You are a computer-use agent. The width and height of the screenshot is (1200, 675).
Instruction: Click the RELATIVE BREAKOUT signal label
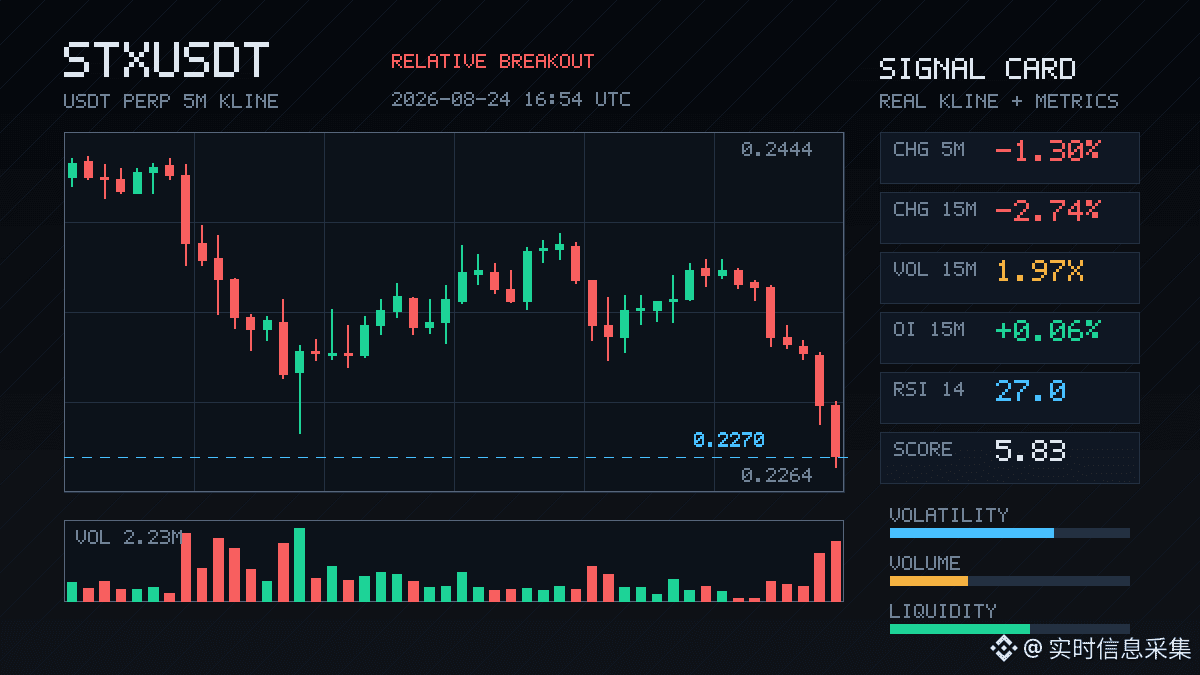492,62
